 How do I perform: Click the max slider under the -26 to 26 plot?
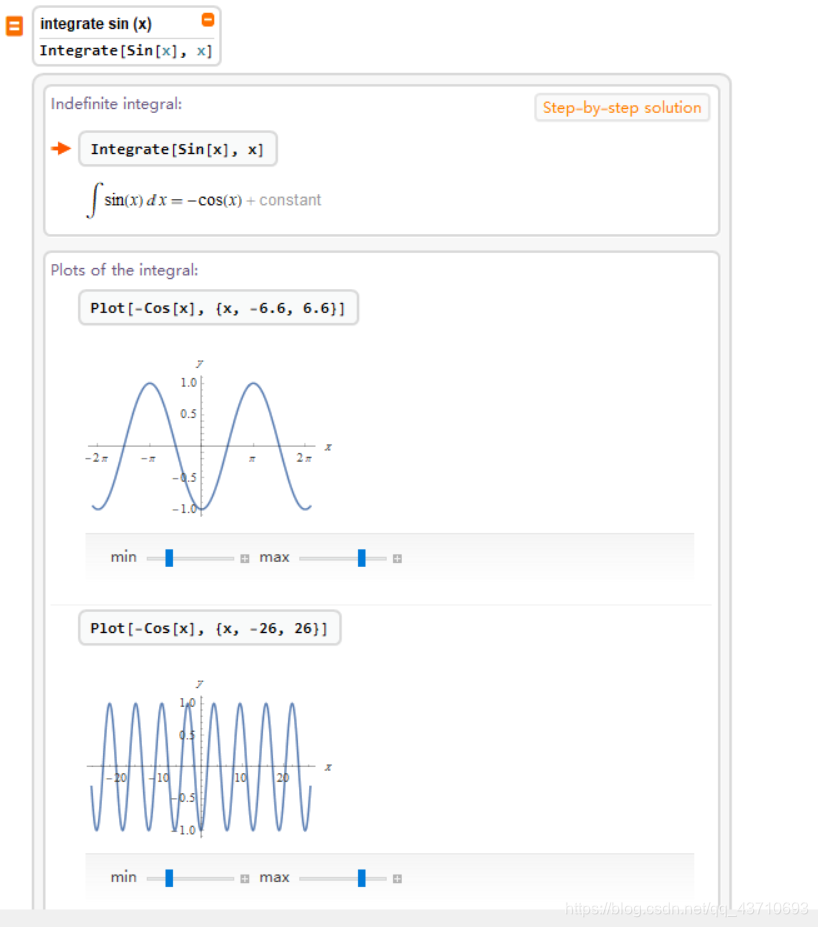coord(361,878)
